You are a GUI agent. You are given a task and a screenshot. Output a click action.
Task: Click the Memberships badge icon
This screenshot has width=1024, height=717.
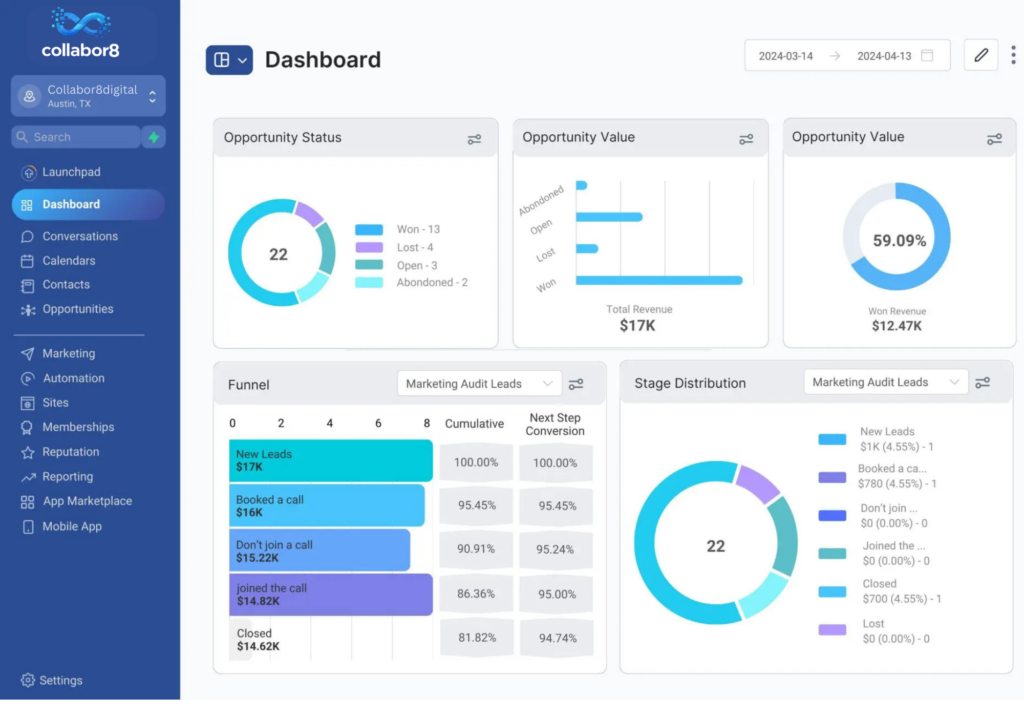27,427
